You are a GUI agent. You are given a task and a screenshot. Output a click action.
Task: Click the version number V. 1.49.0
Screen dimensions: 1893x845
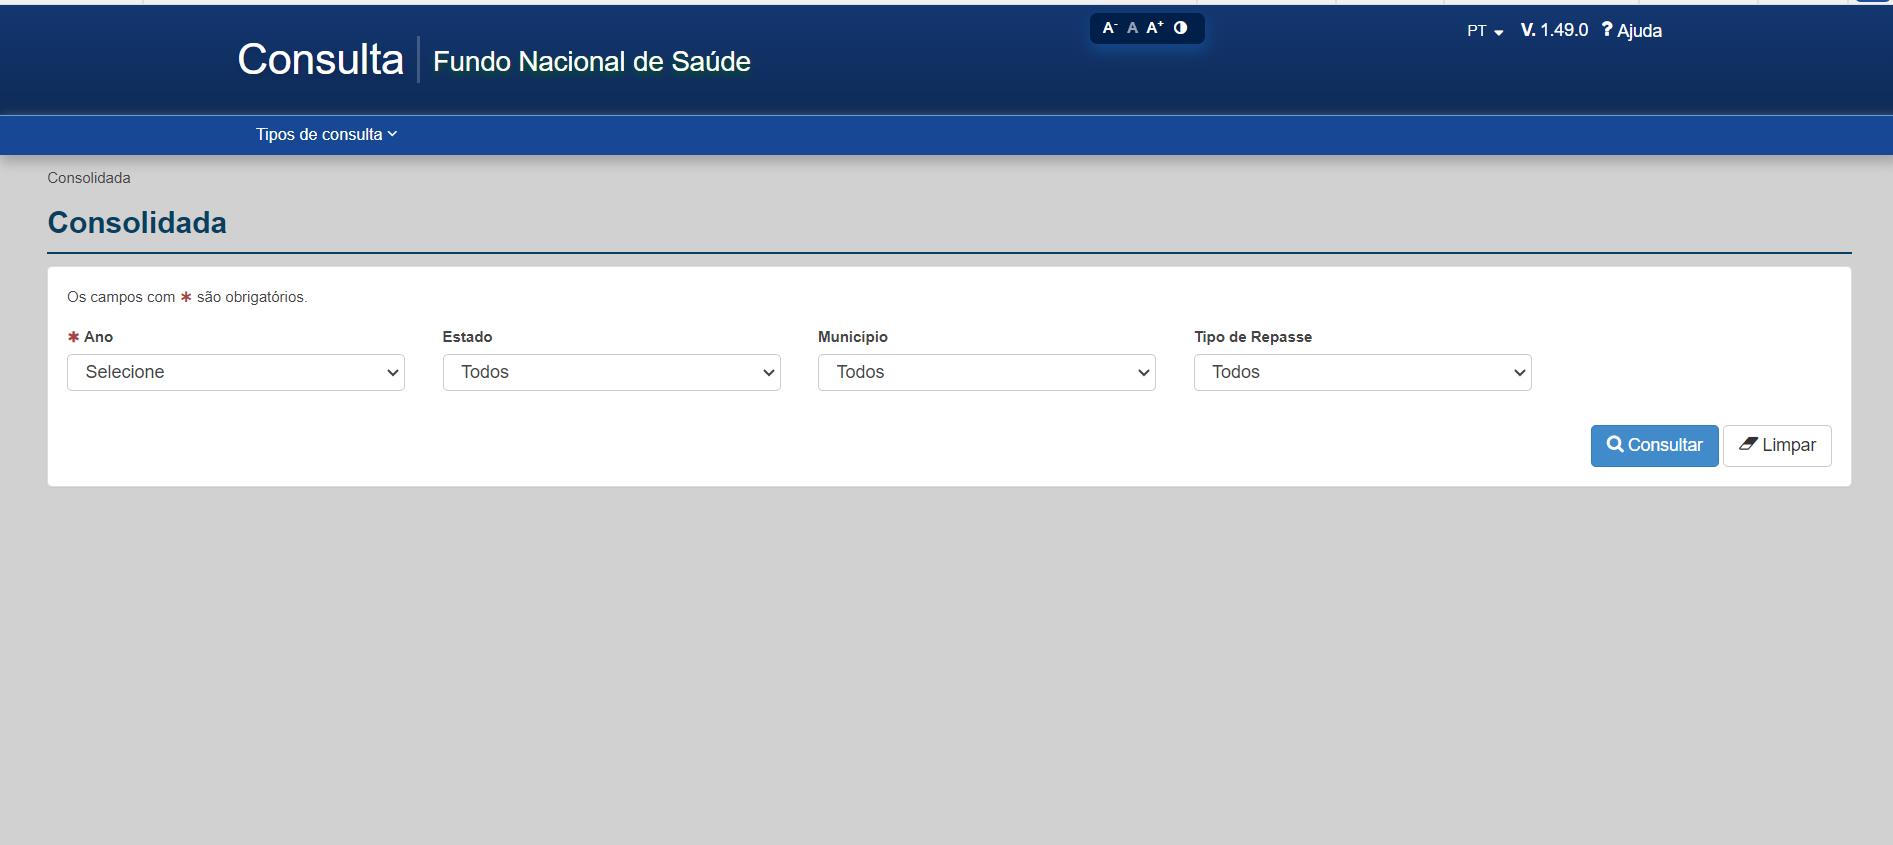pyautogui.click(x=1554, y=31)
